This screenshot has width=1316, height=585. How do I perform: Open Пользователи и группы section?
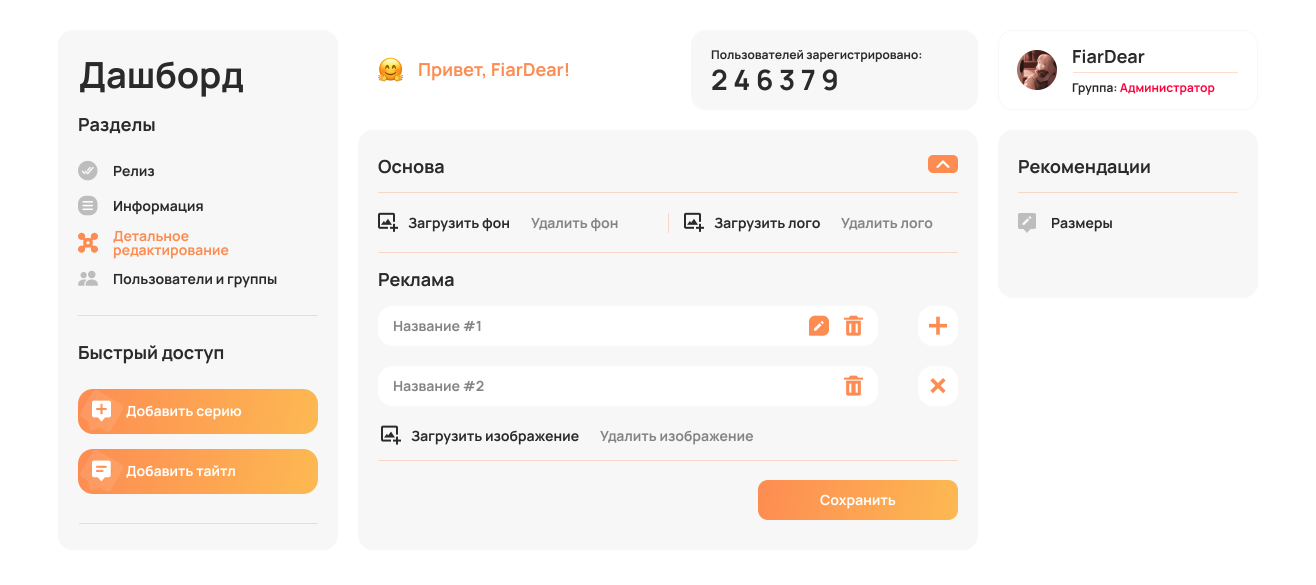(x=194, y=279)
